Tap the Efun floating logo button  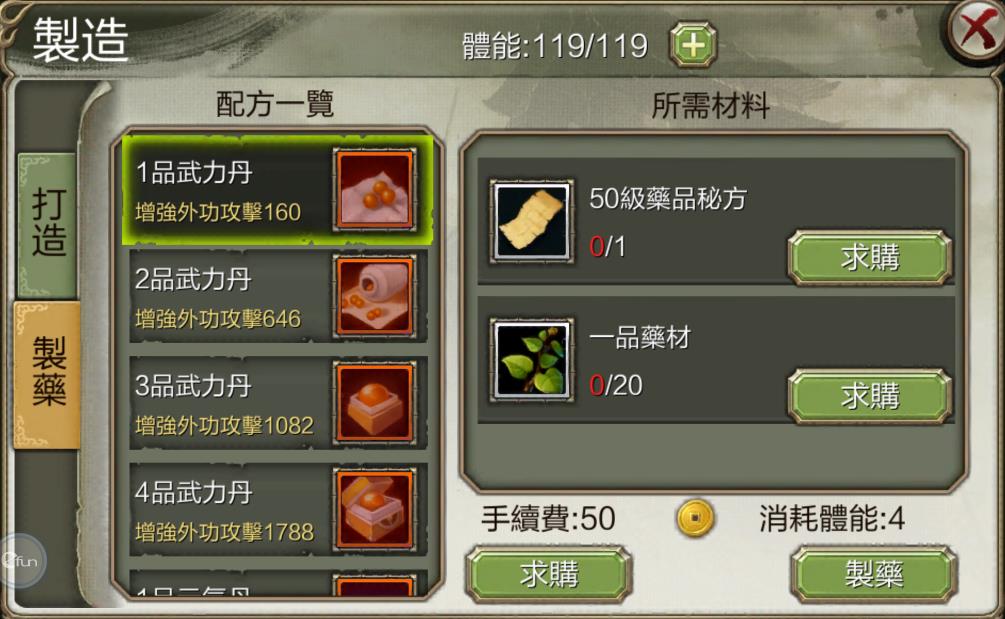pyautogui.click(x=22, y=560)
